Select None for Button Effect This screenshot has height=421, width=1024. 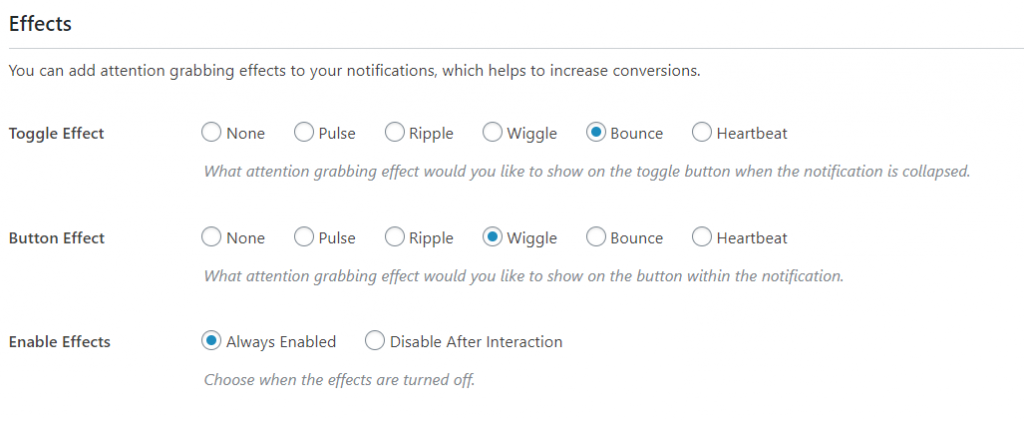click(x=211, y=238)
